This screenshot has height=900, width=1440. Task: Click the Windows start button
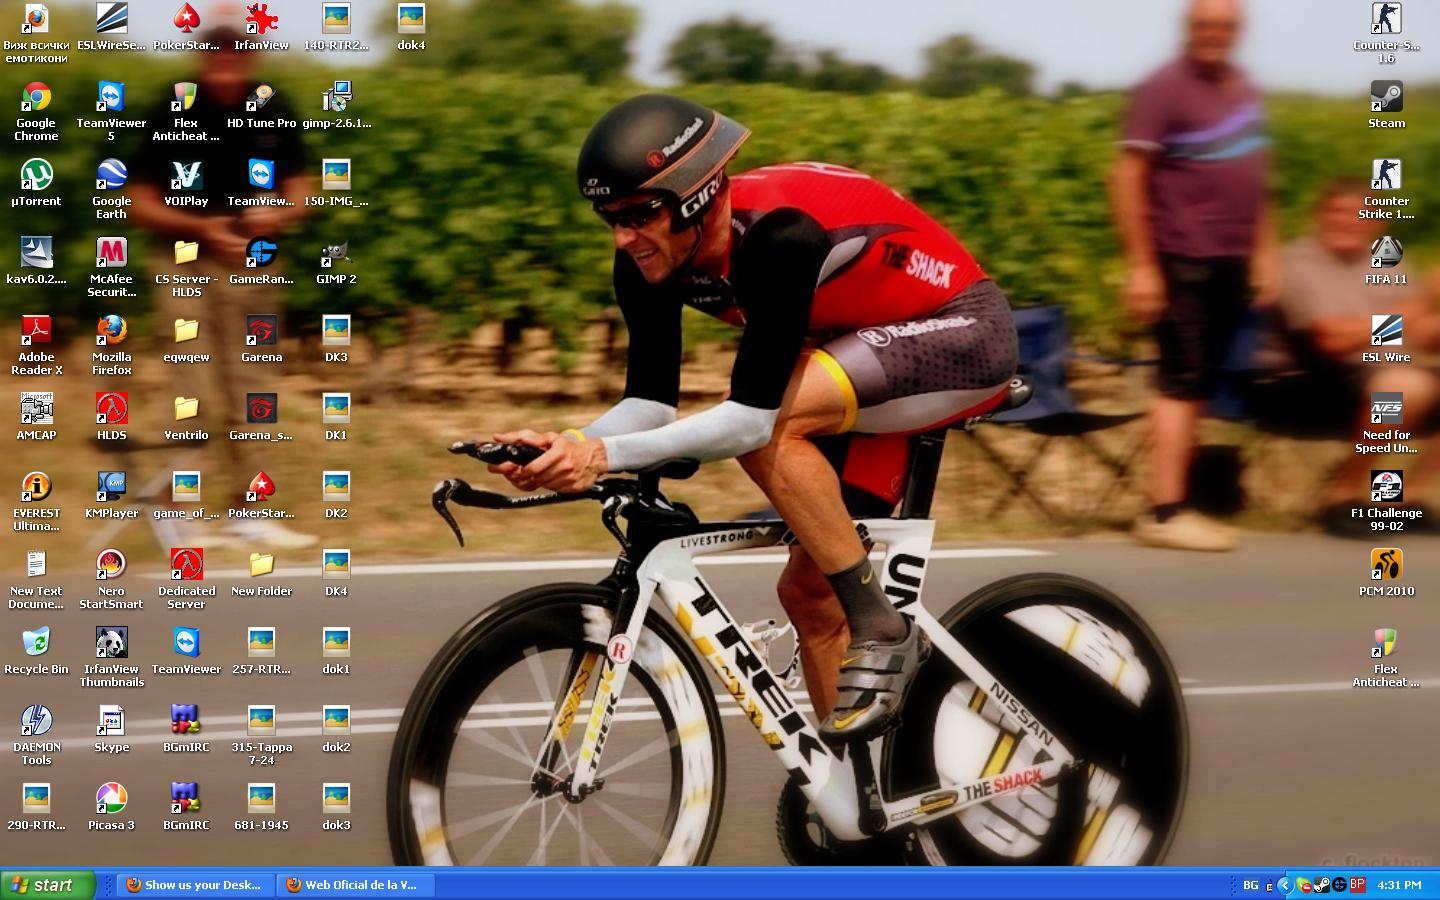48,885
